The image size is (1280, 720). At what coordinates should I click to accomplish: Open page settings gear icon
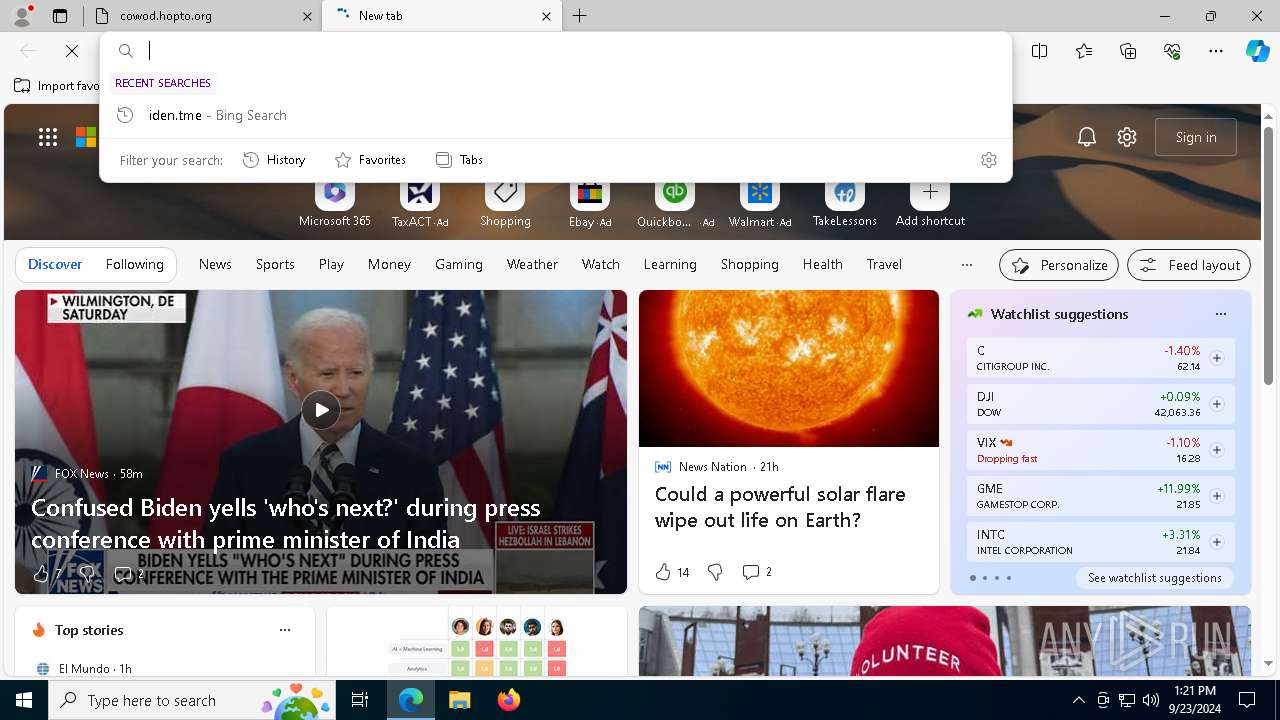tap(1127, 138)
